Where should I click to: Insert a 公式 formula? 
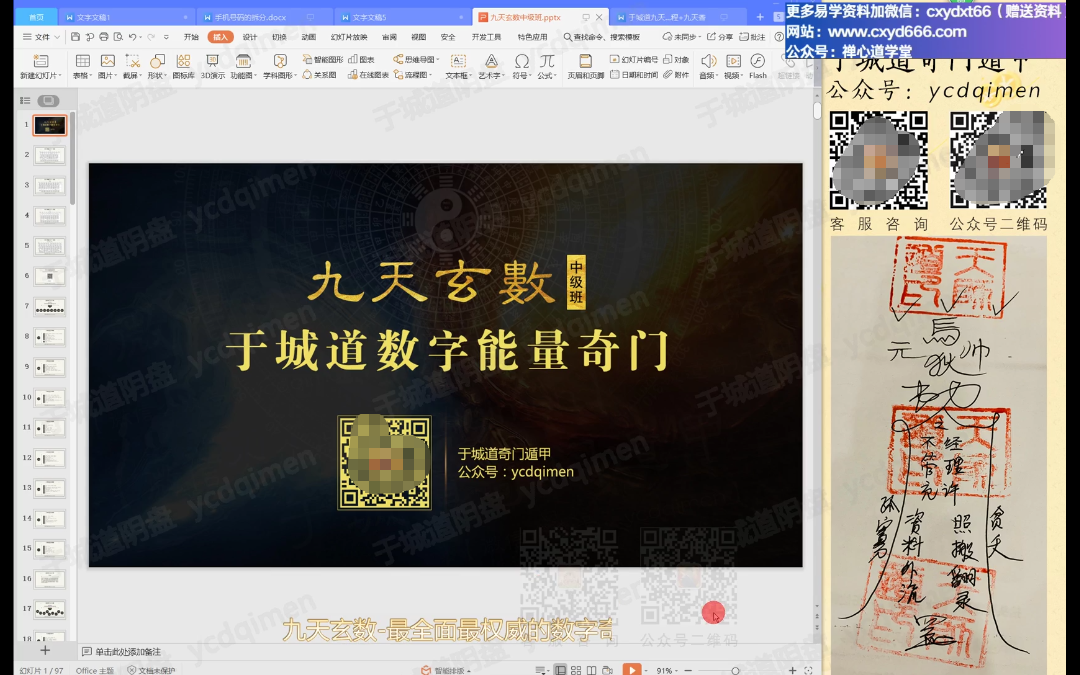pos(547,66)
